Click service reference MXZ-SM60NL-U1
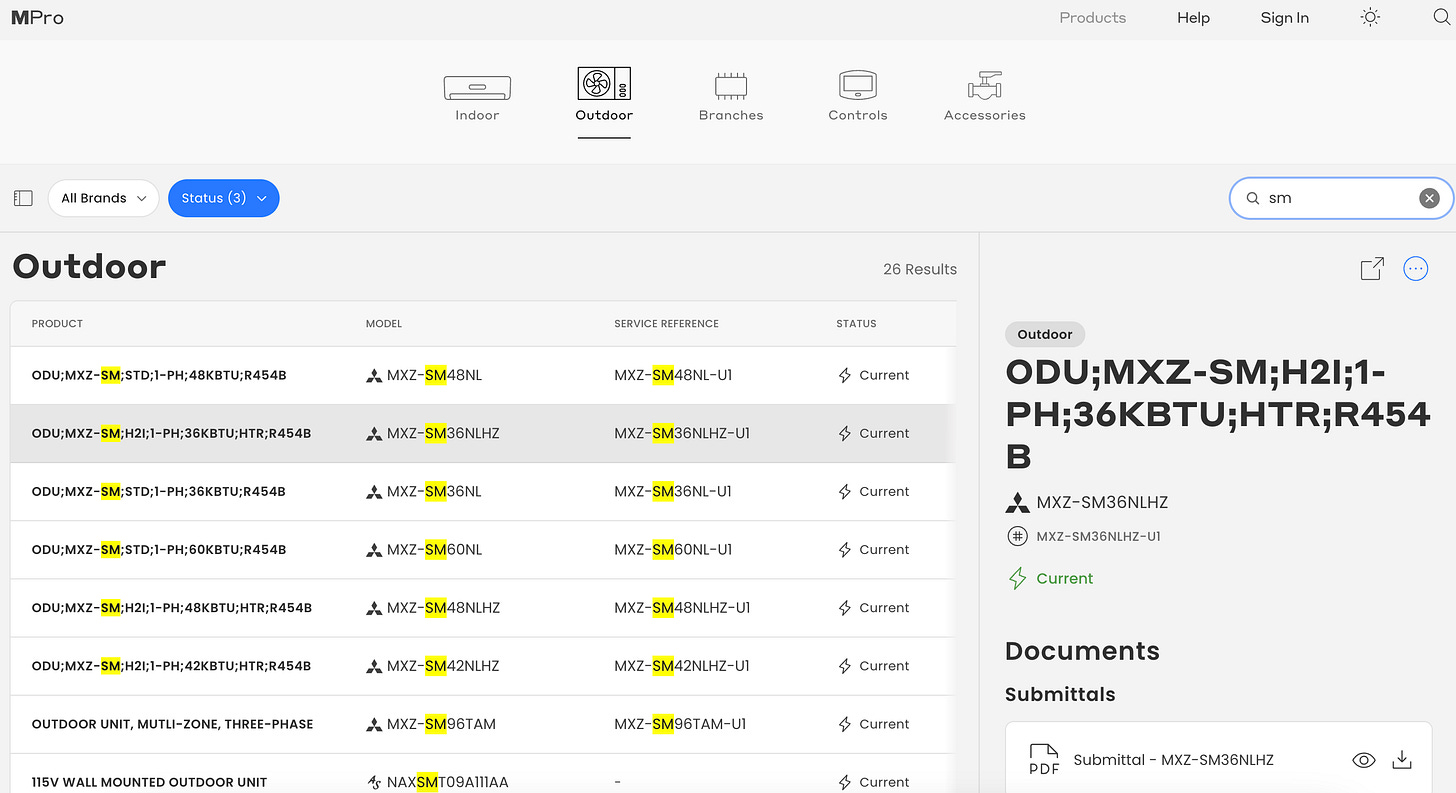 [673, 550]
